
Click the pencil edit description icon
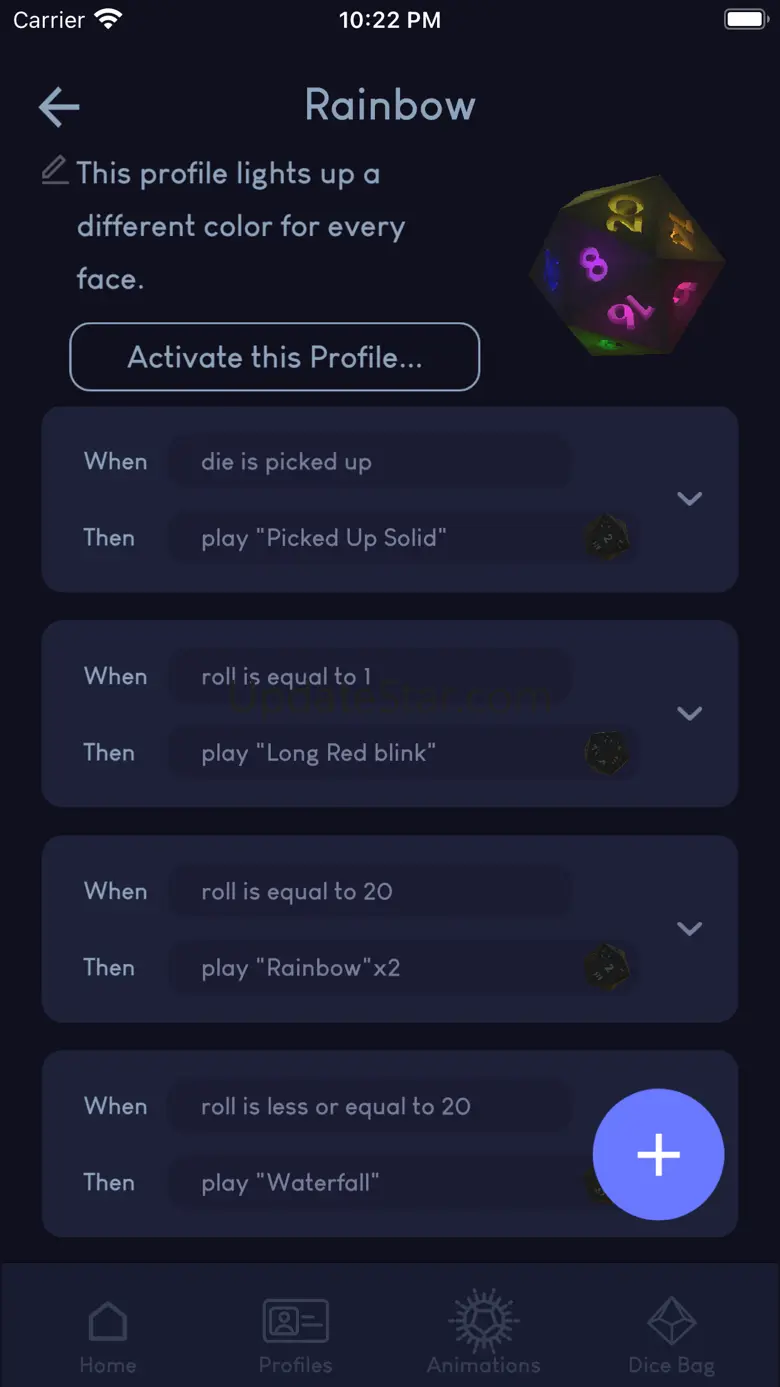coord(55,170)
